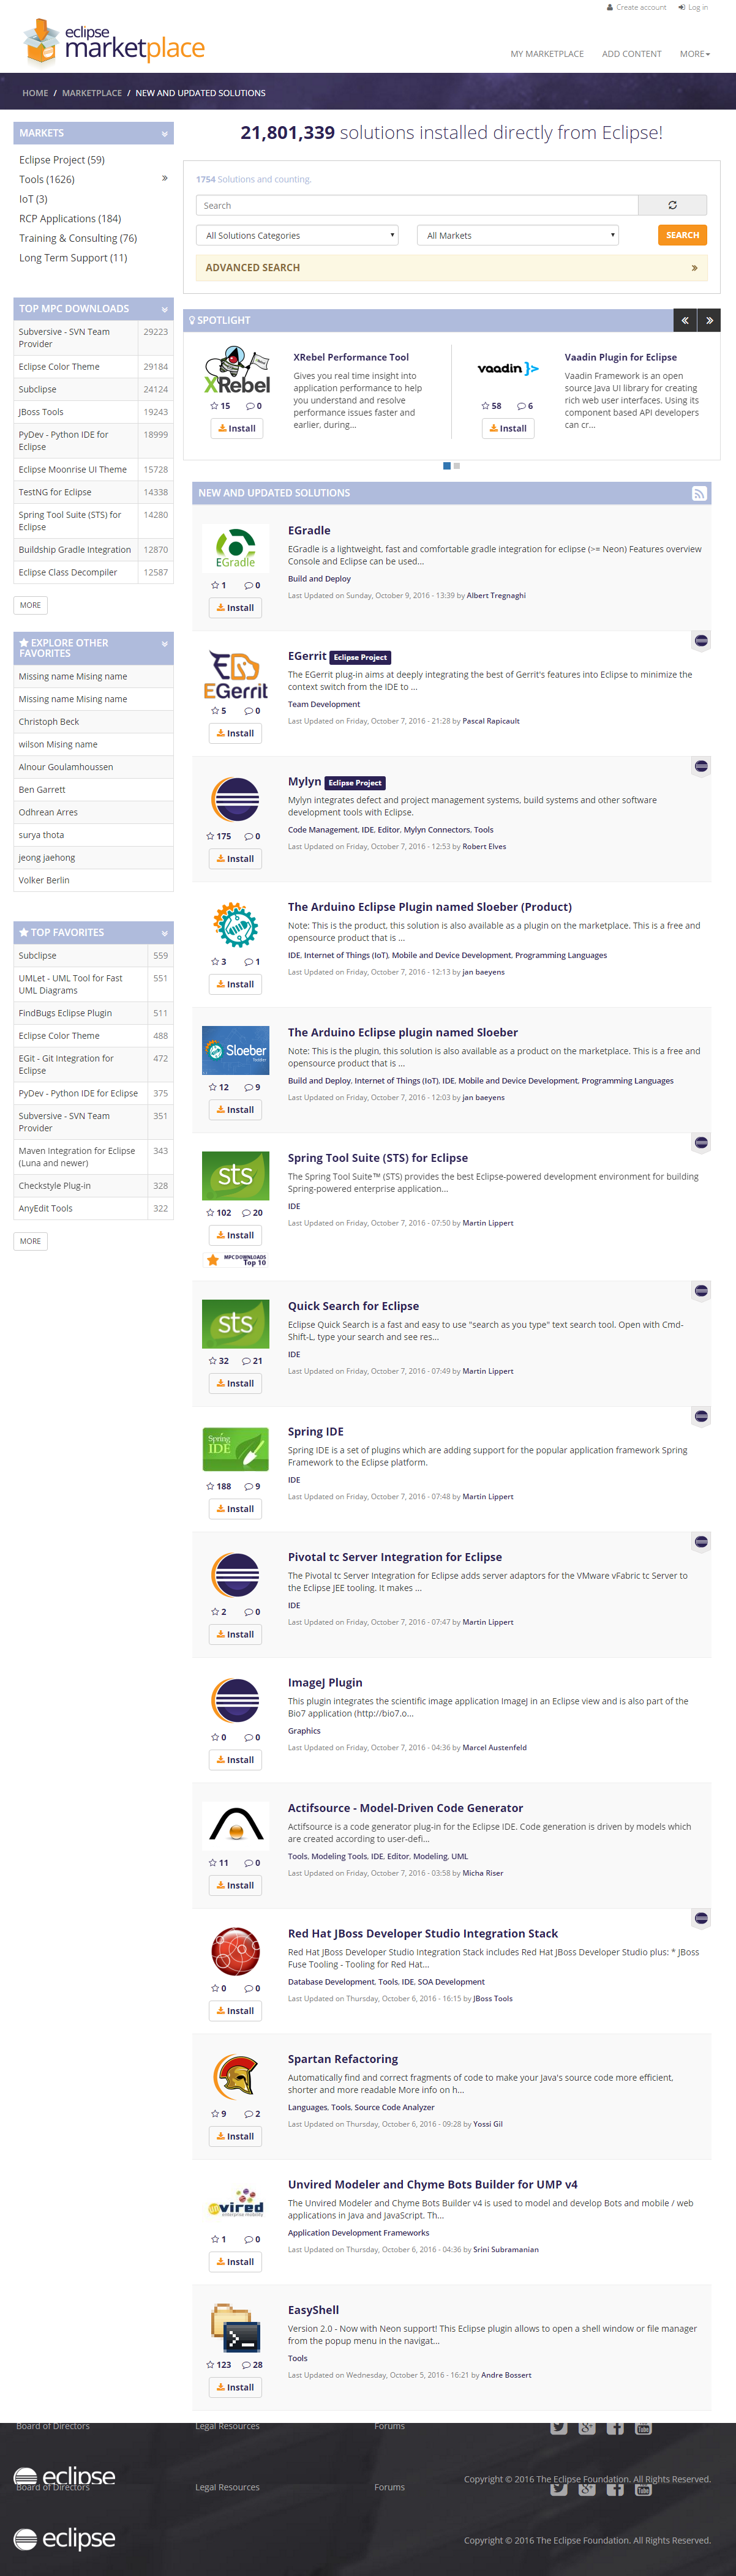Click the search refresh icon button
This screenshot has height=2576, width=736.
672,205
